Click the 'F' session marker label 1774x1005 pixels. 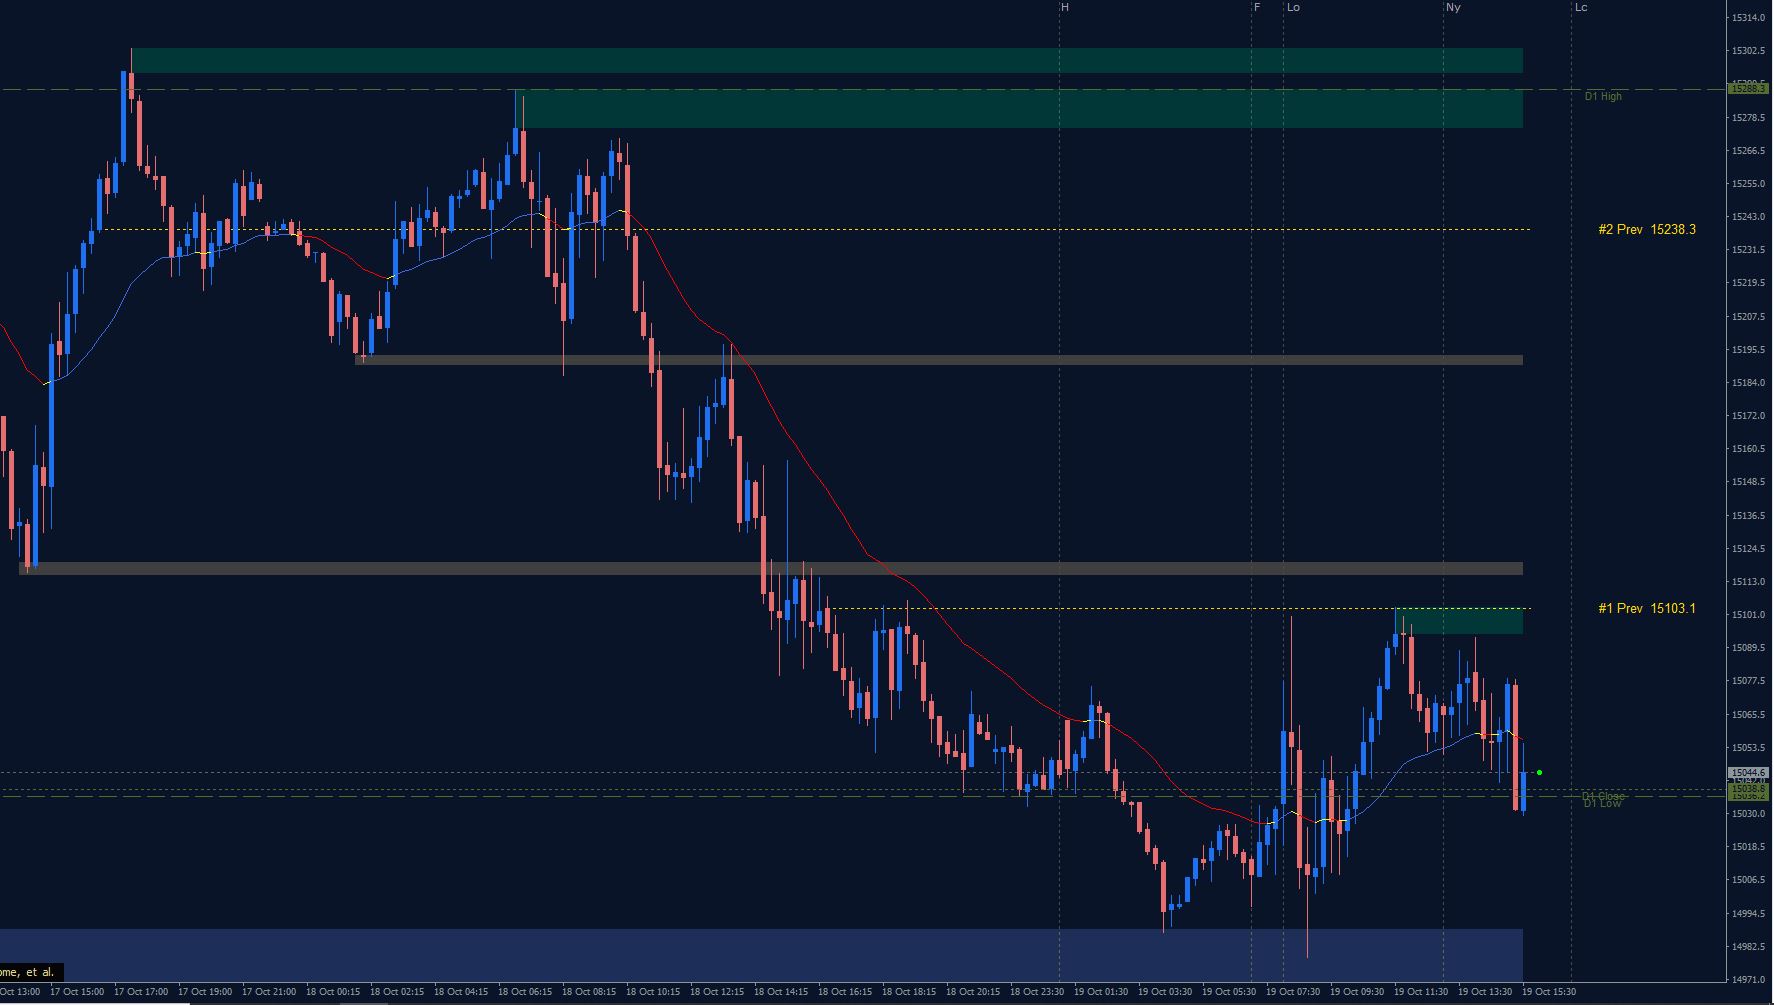click(x=1257, y=7)
